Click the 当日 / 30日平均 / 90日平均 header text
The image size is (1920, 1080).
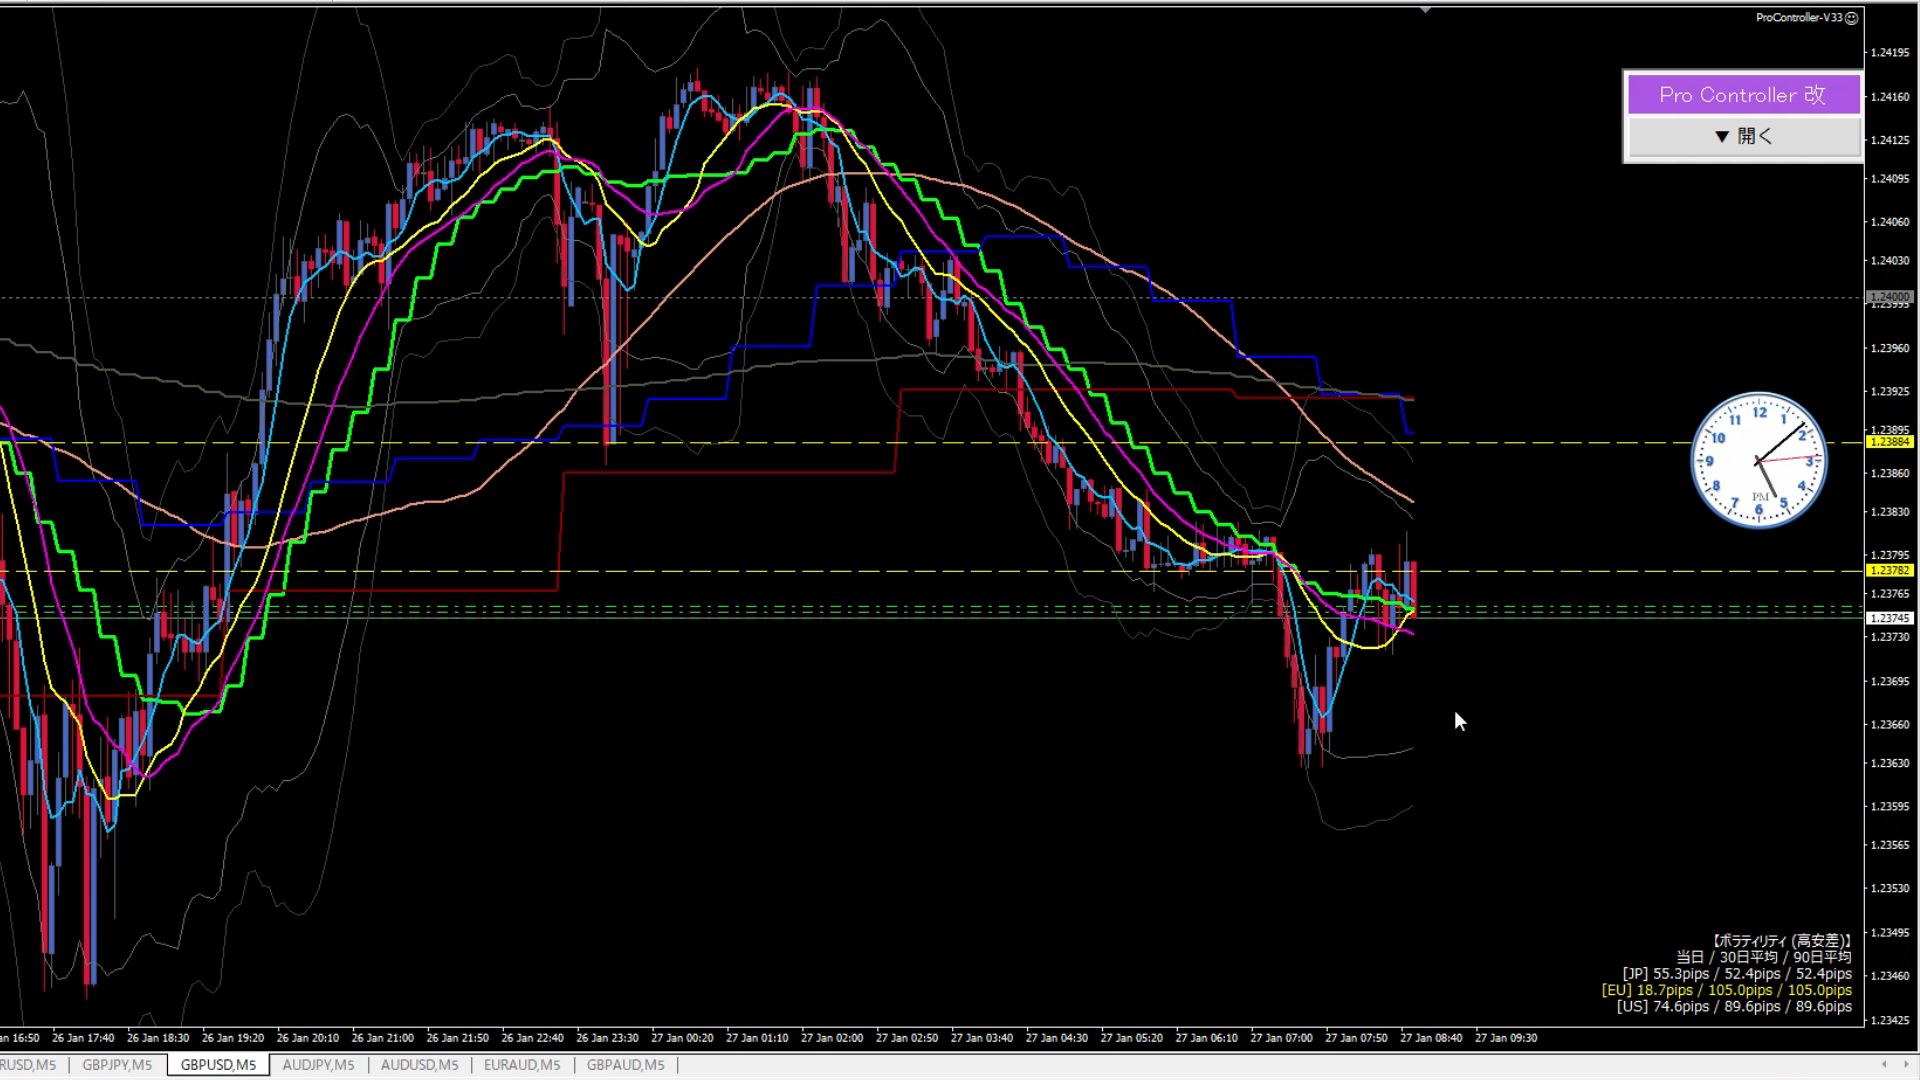click(x=1764, y=957)
